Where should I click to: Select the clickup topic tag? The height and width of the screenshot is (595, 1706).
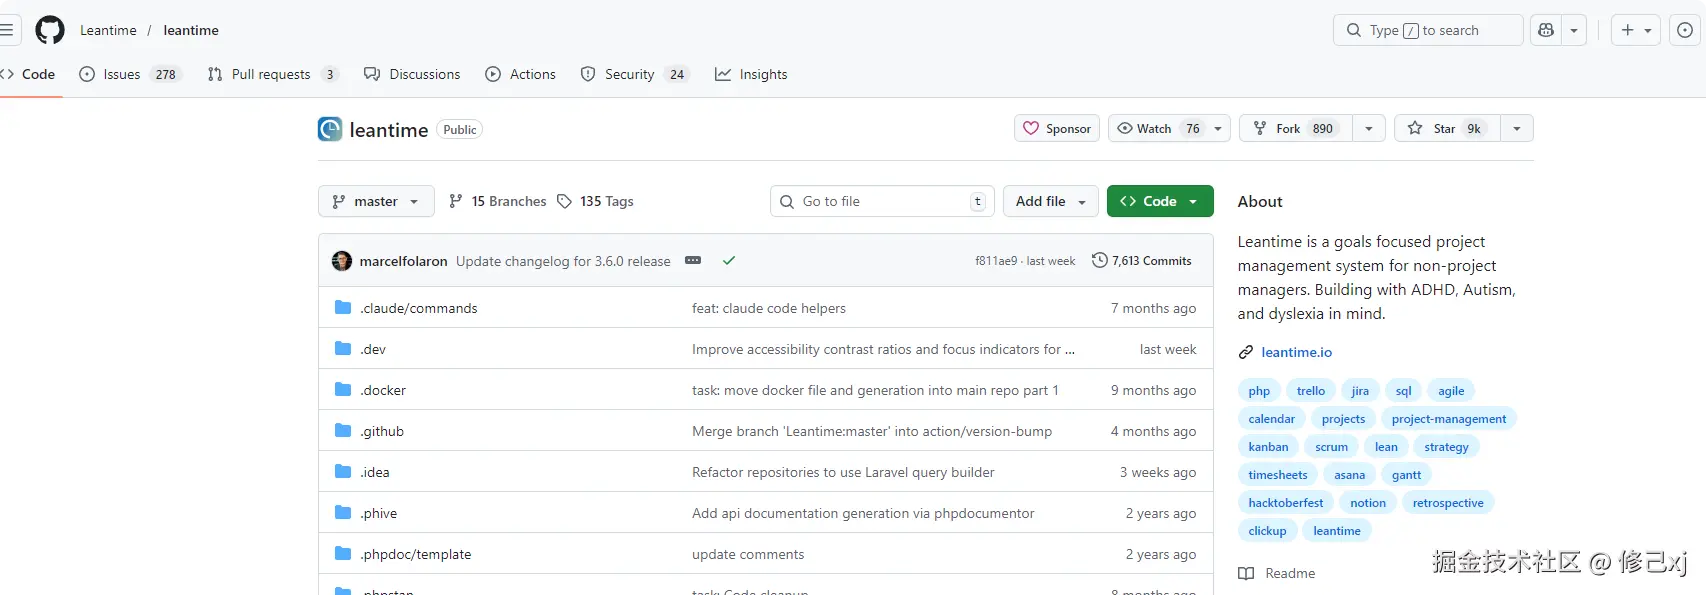pyautogui.click(x=1267, y=531)
